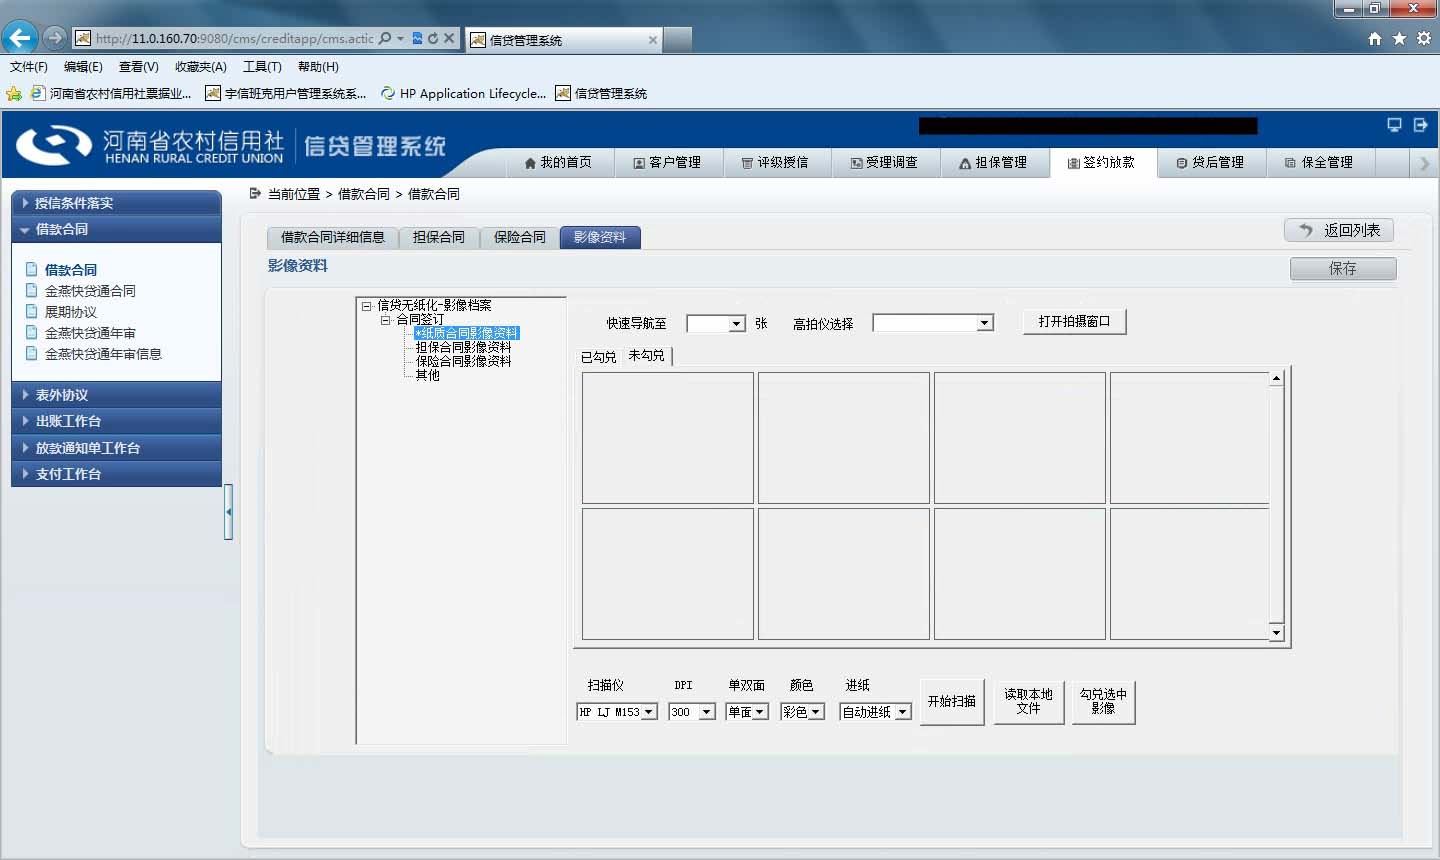Screen dimensions: 1440x860
Task: Click the stop loading X in the address bar
Action: point(449,38)
